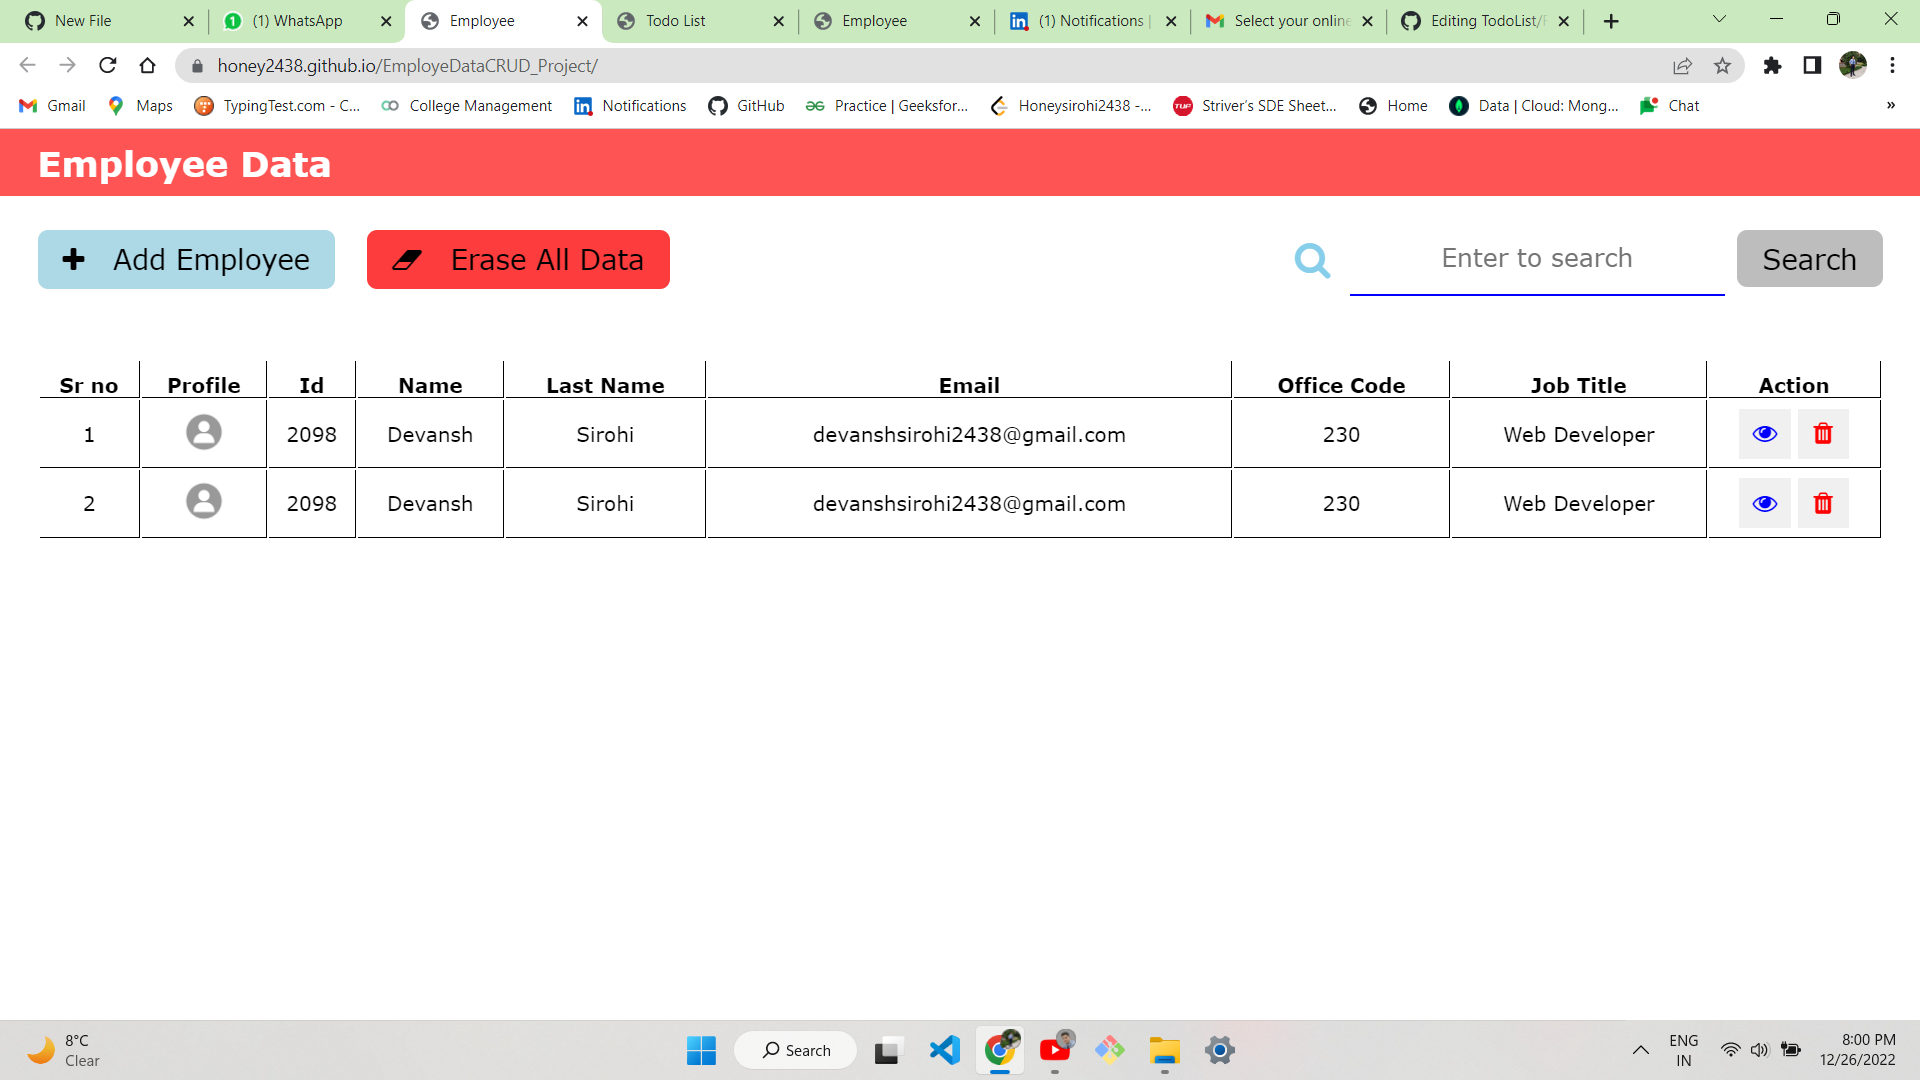Click the blue magnifier search icon
The height and width of the screenshot is (1080, 1920).
(1312, 260)
